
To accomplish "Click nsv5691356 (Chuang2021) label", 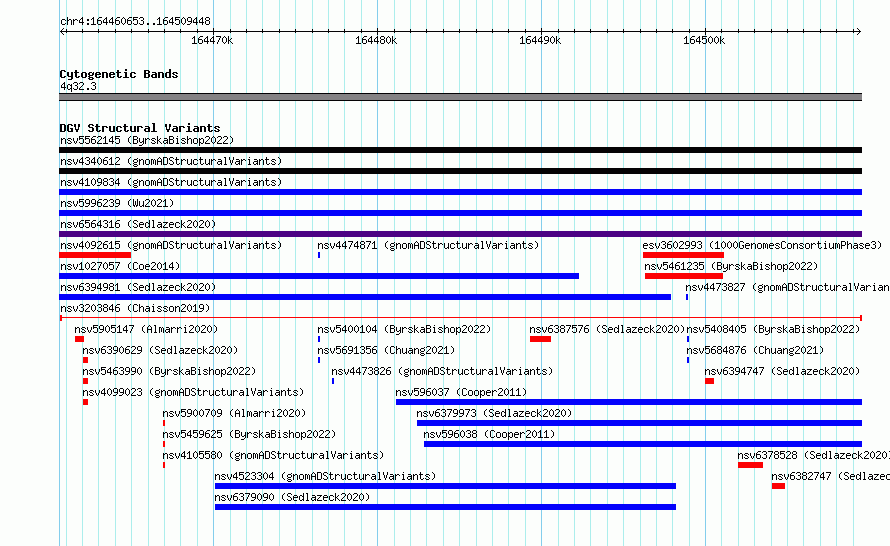I will [x=386, y=350].
